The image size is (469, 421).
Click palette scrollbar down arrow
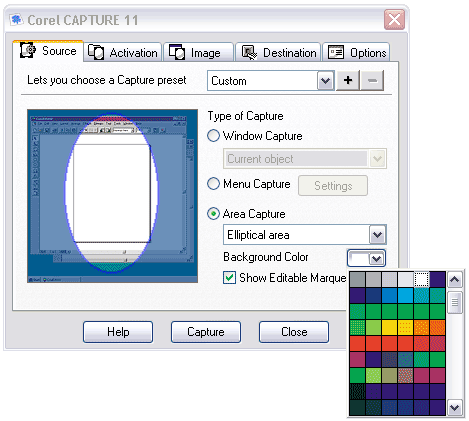[x=455, y=407]
